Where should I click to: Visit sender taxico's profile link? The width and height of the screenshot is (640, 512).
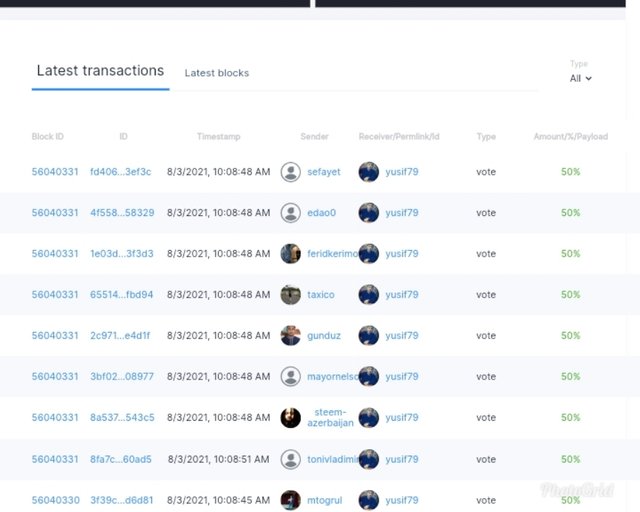pyautogui.click(x=321, y=294)
